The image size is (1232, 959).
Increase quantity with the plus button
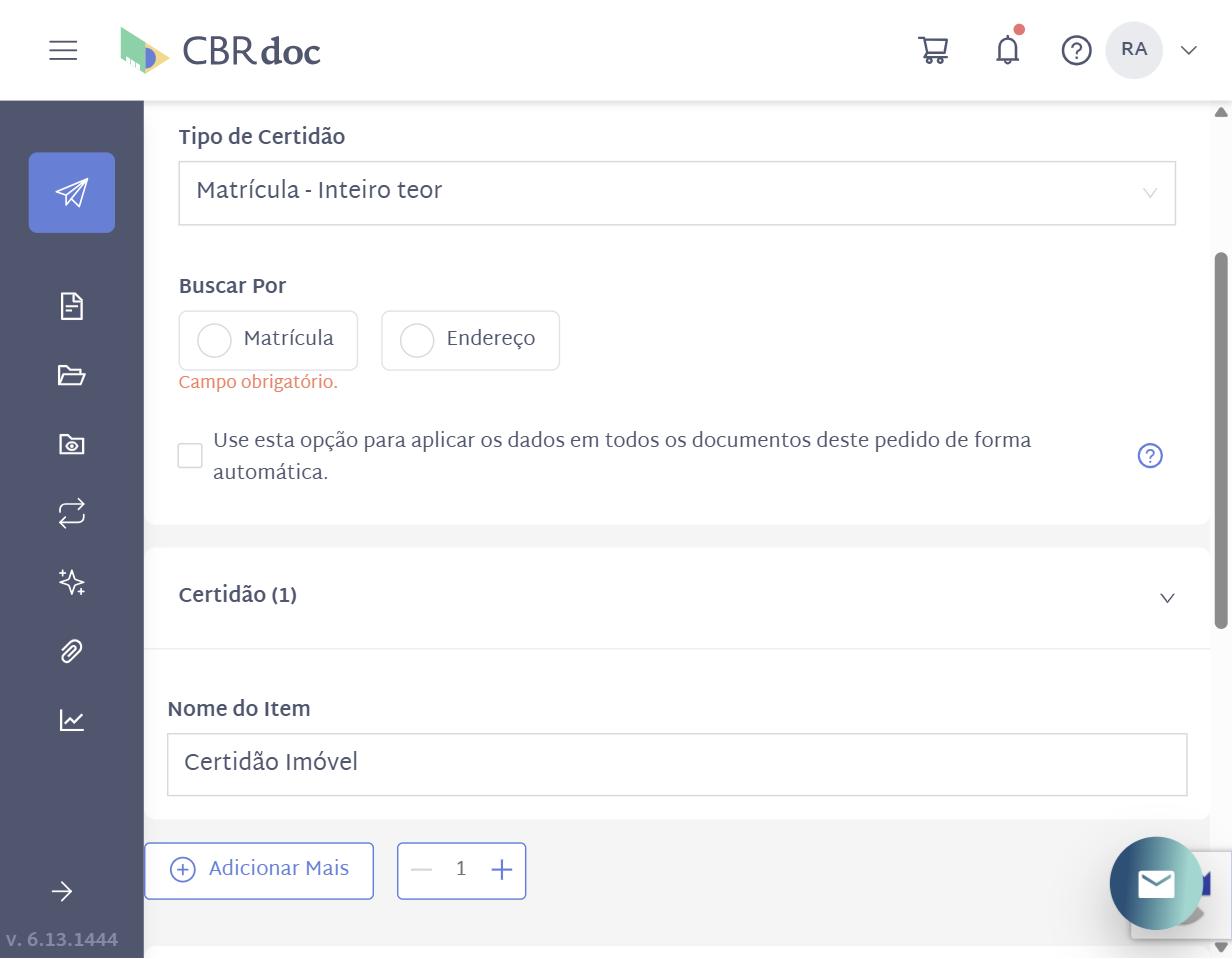point(502,870)
